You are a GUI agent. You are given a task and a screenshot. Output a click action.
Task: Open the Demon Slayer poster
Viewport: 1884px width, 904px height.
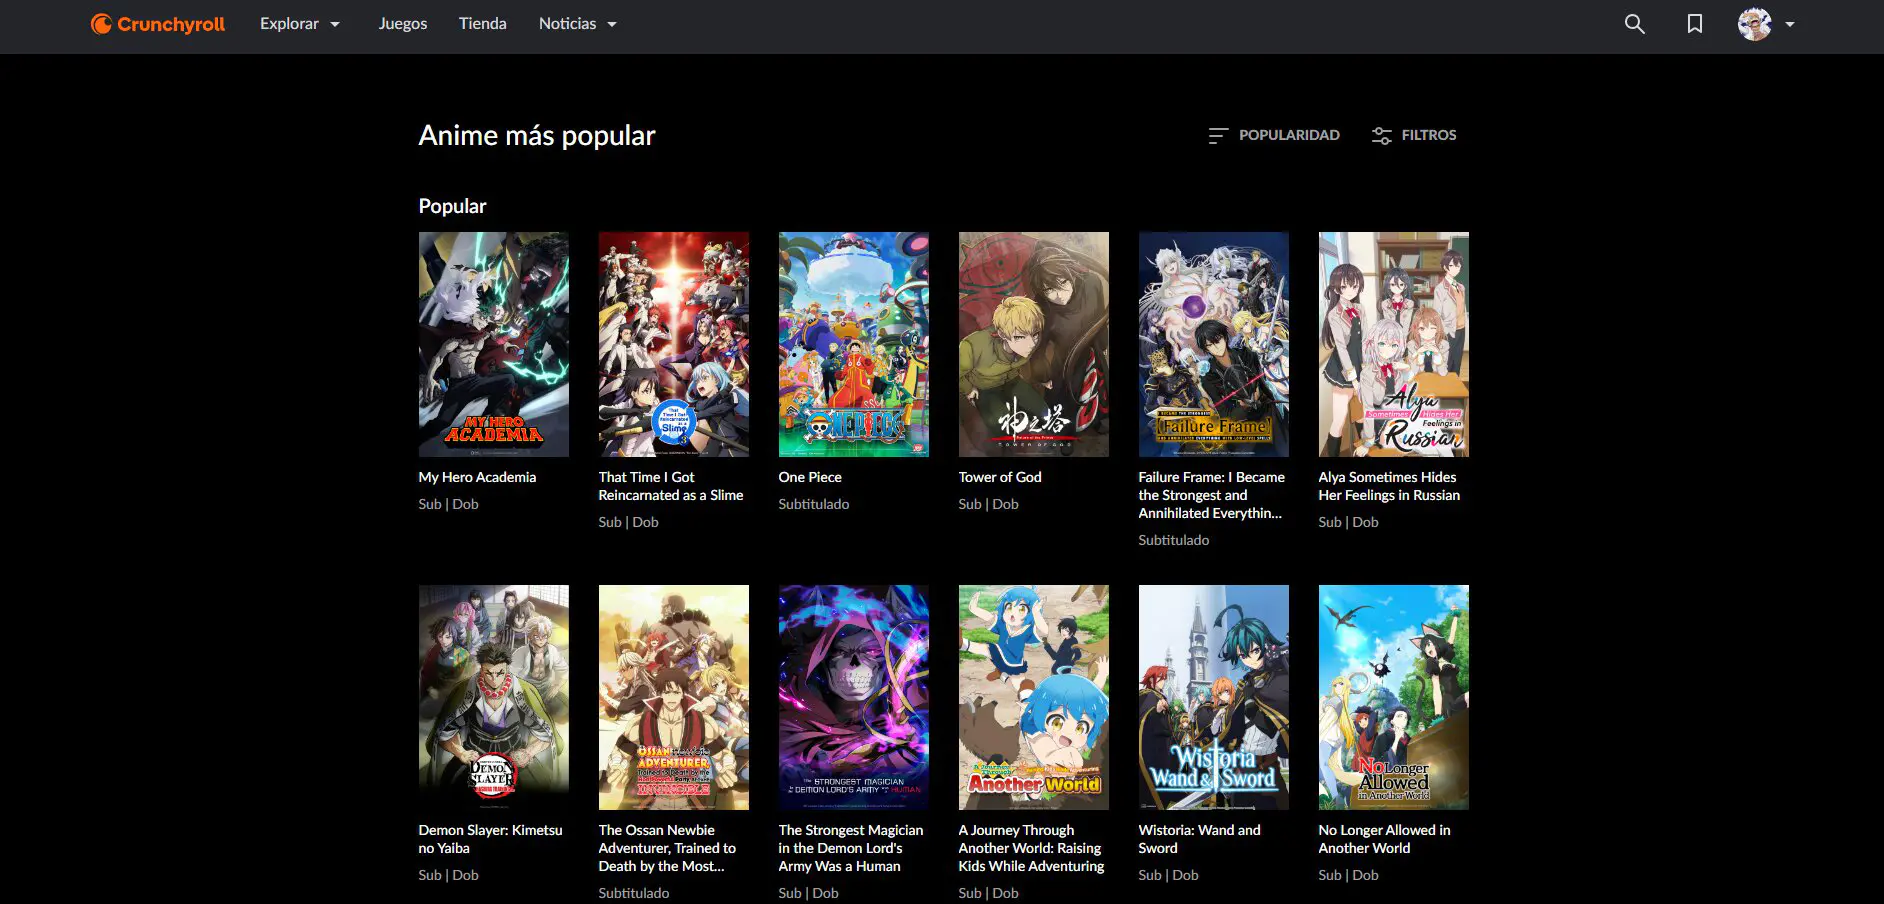494,697
